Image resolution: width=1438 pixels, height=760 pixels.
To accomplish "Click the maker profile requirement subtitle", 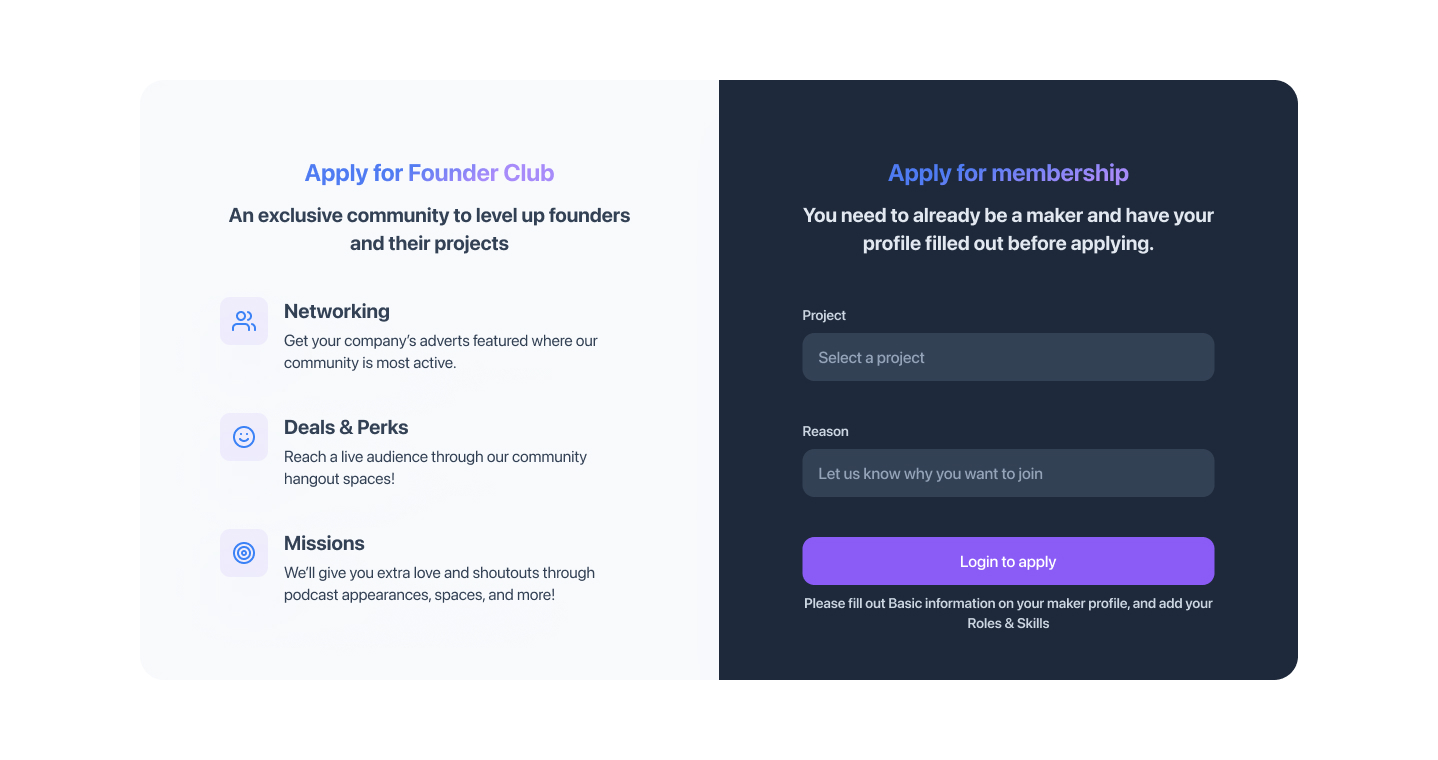I will pyautogui.click(x=1008, y=229).
